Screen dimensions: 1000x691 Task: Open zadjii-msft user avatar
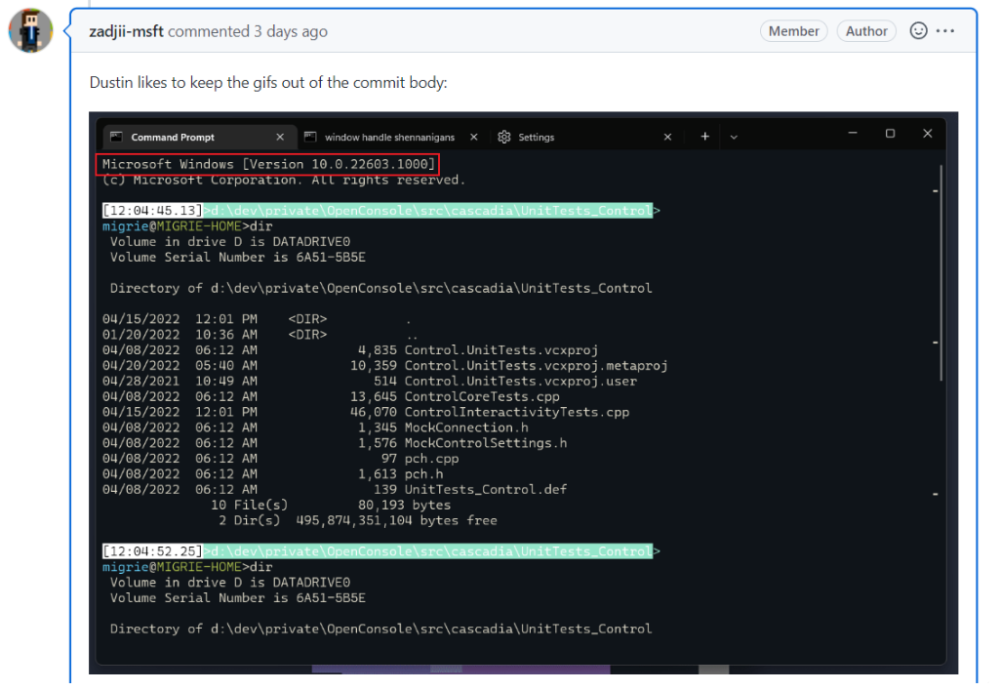[30, 30]
